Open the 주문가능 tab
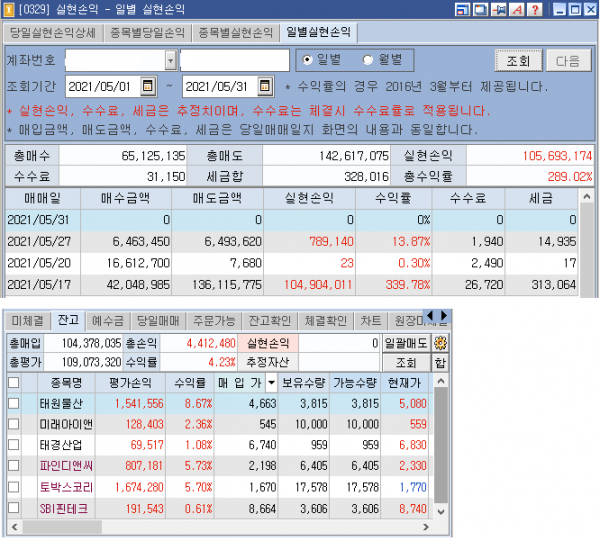Viewport: 600px width, 541px height. 214,321
